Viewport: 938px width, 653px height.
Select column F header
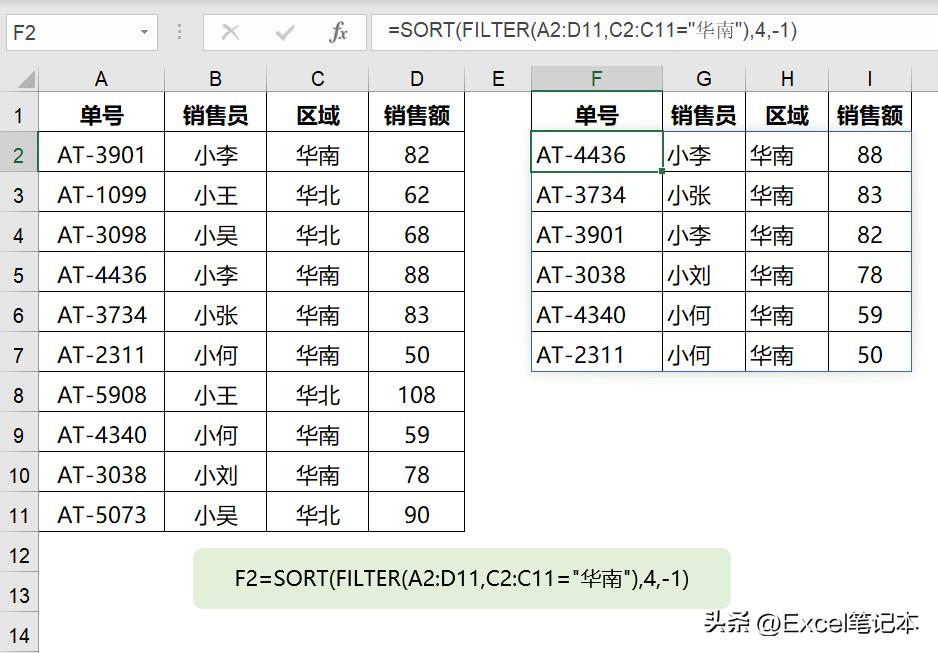point(596,76)
